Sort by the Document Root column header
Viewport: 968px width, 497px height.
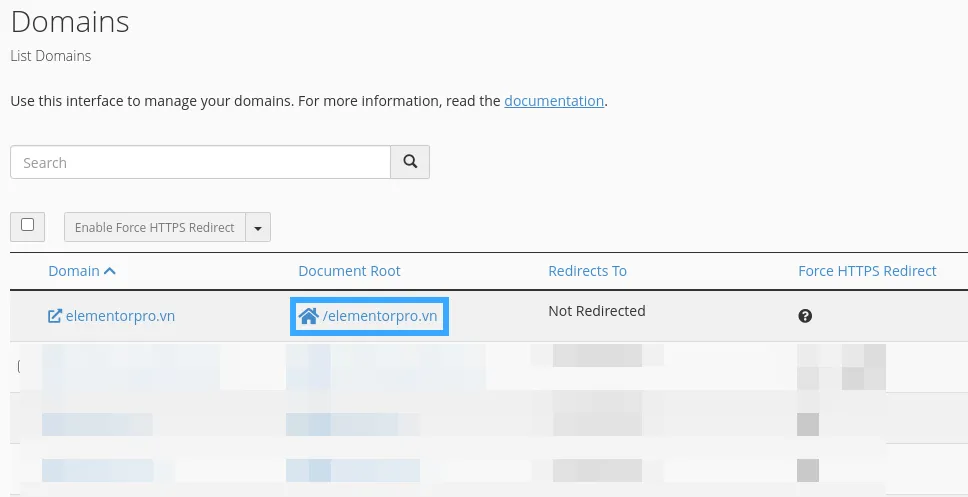coord(349,271)
